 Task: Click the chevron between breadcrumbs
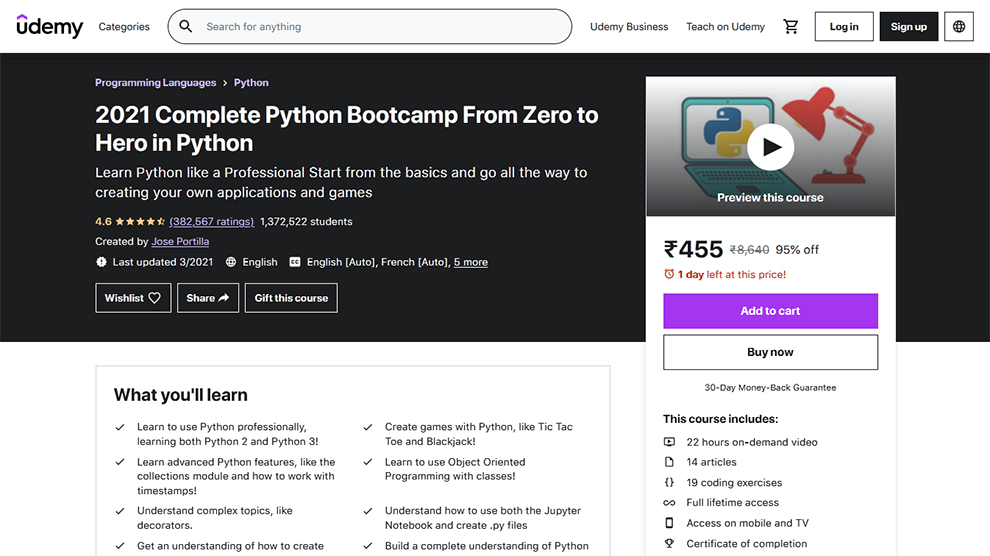pos(225,83)
